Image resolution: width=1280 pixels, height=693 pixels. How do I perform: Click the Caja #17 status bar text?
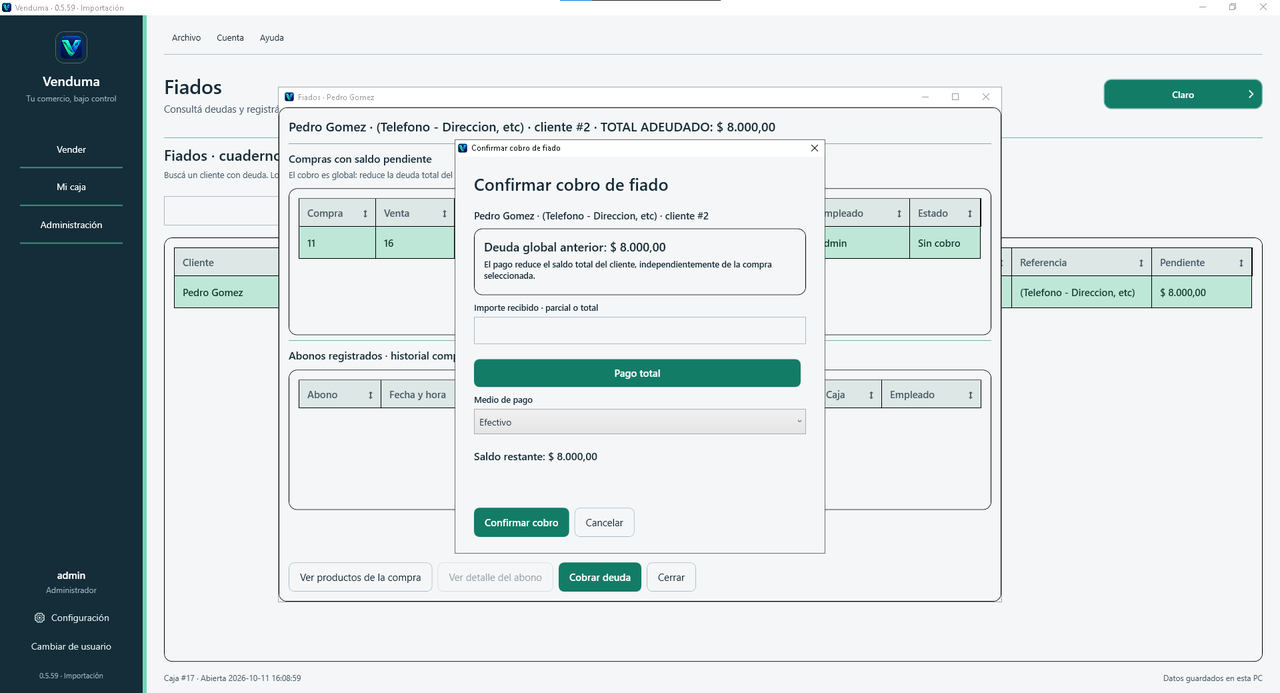233,678
